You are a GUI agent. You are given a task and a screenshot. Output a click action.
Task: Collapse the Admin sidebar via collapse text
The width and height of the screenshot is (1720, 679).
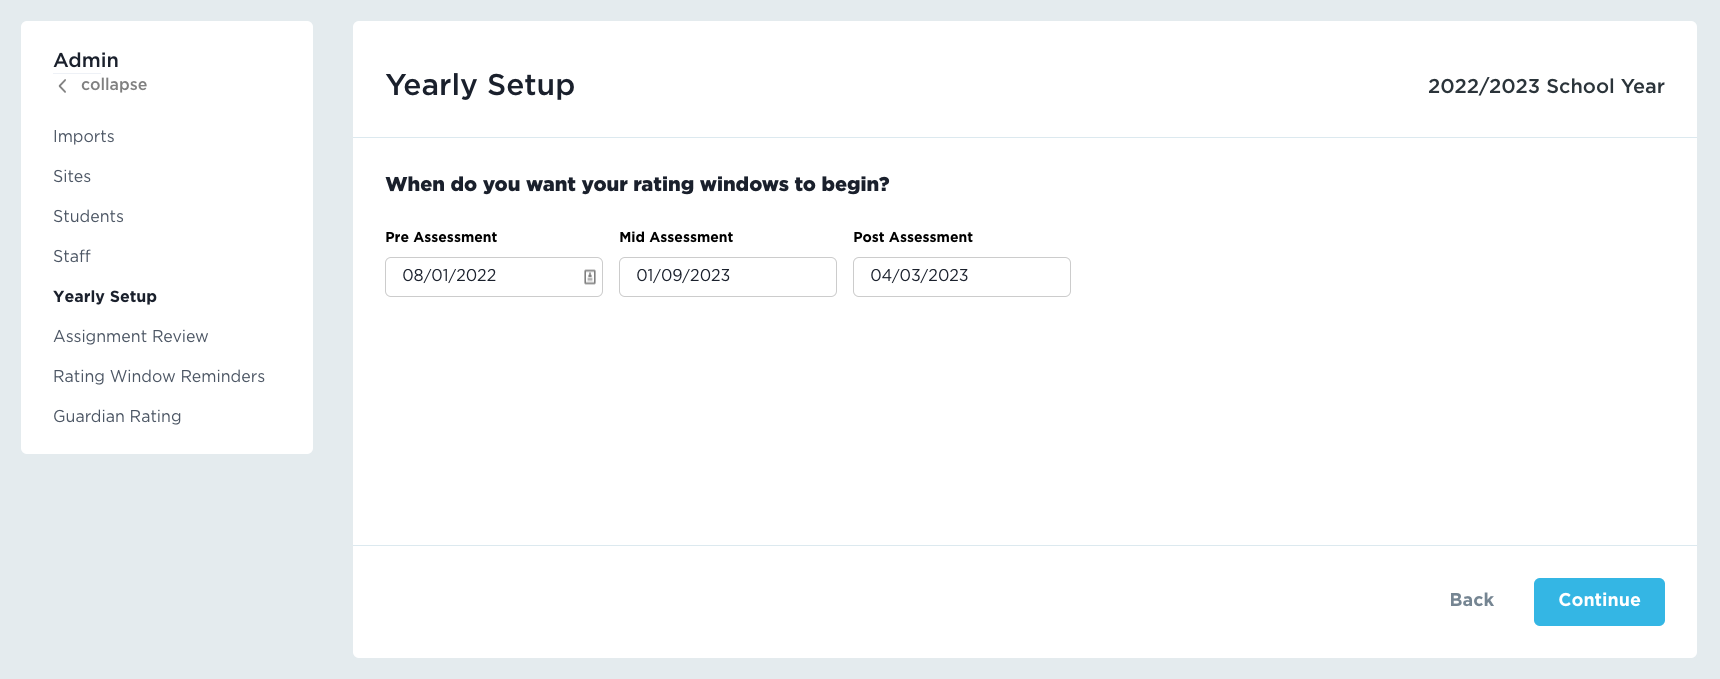tap(114, 85)
